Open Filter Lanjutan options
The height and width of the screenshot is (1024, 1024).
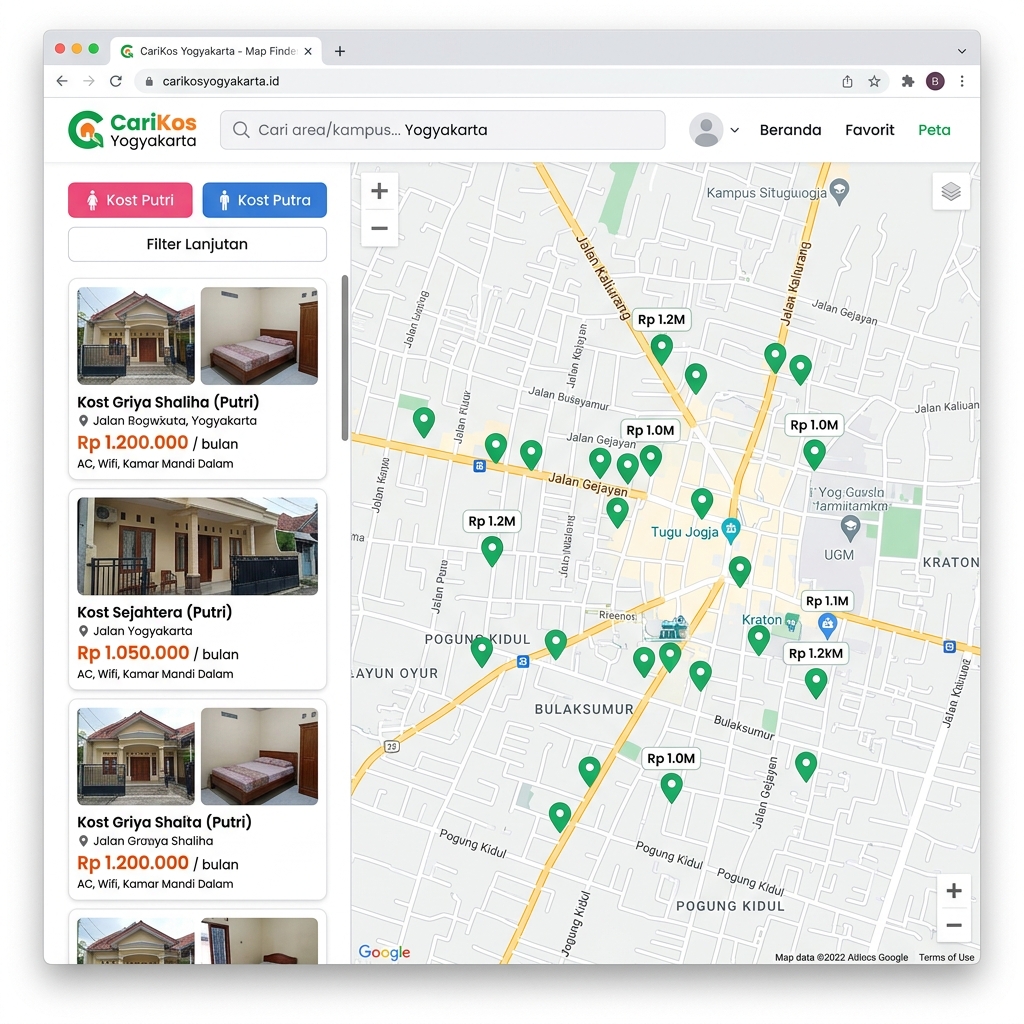[x=197, y=244]
